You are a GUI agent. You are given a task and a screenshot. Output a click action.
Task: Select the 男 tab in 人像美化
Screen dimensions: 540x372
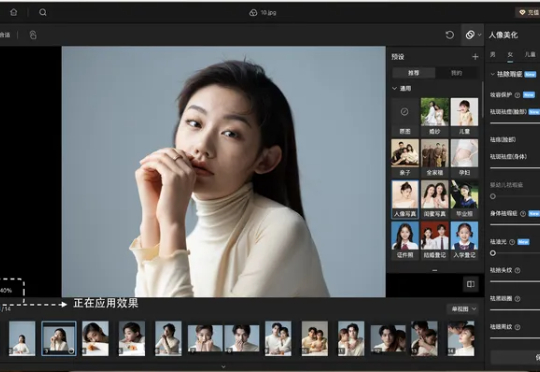tap(493, 54)
